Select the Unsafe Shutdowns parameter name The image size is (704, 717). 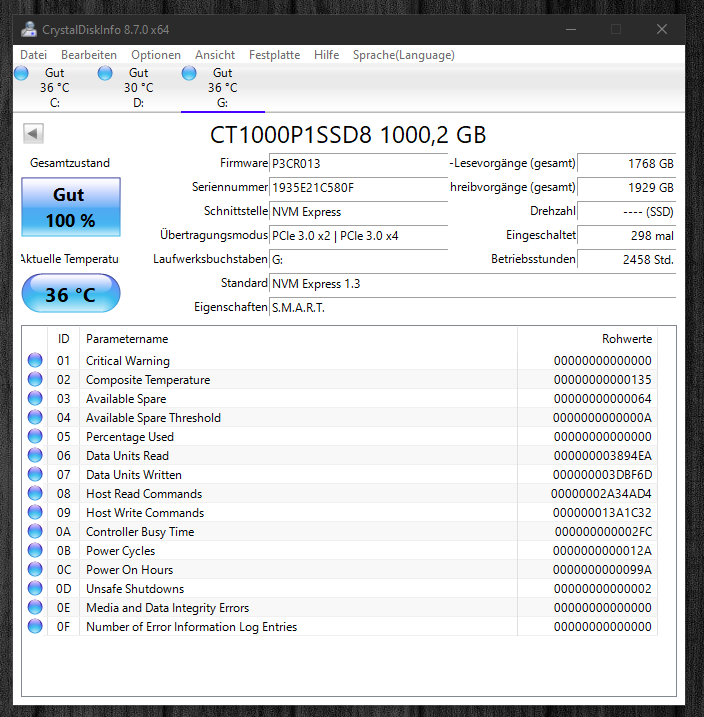coord(135,589)
